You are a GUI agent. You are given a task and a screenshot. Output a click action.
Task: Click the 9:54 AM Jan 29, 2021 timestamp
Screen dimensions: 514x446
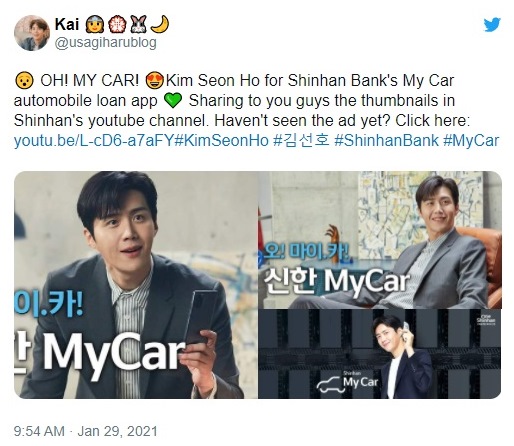[85, 431]
